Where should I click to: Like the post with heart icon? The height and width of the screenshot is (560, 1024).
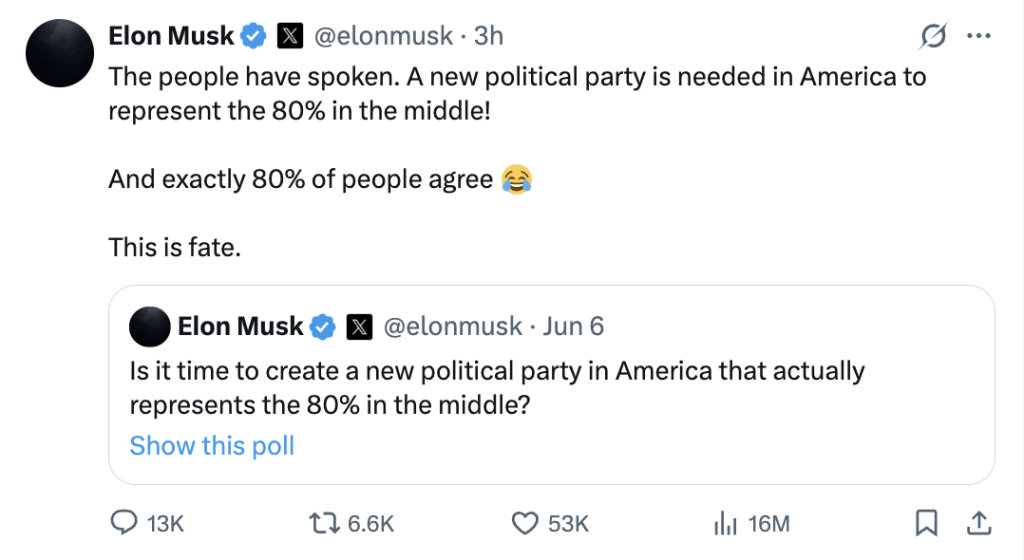(525, 523)
